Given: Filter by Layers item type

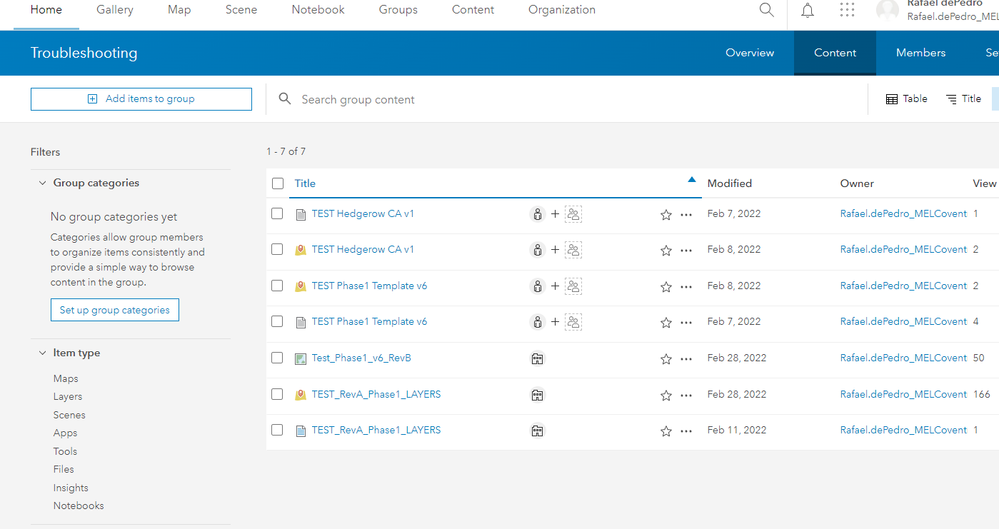Looking at the screenshot, I should 68,397.
